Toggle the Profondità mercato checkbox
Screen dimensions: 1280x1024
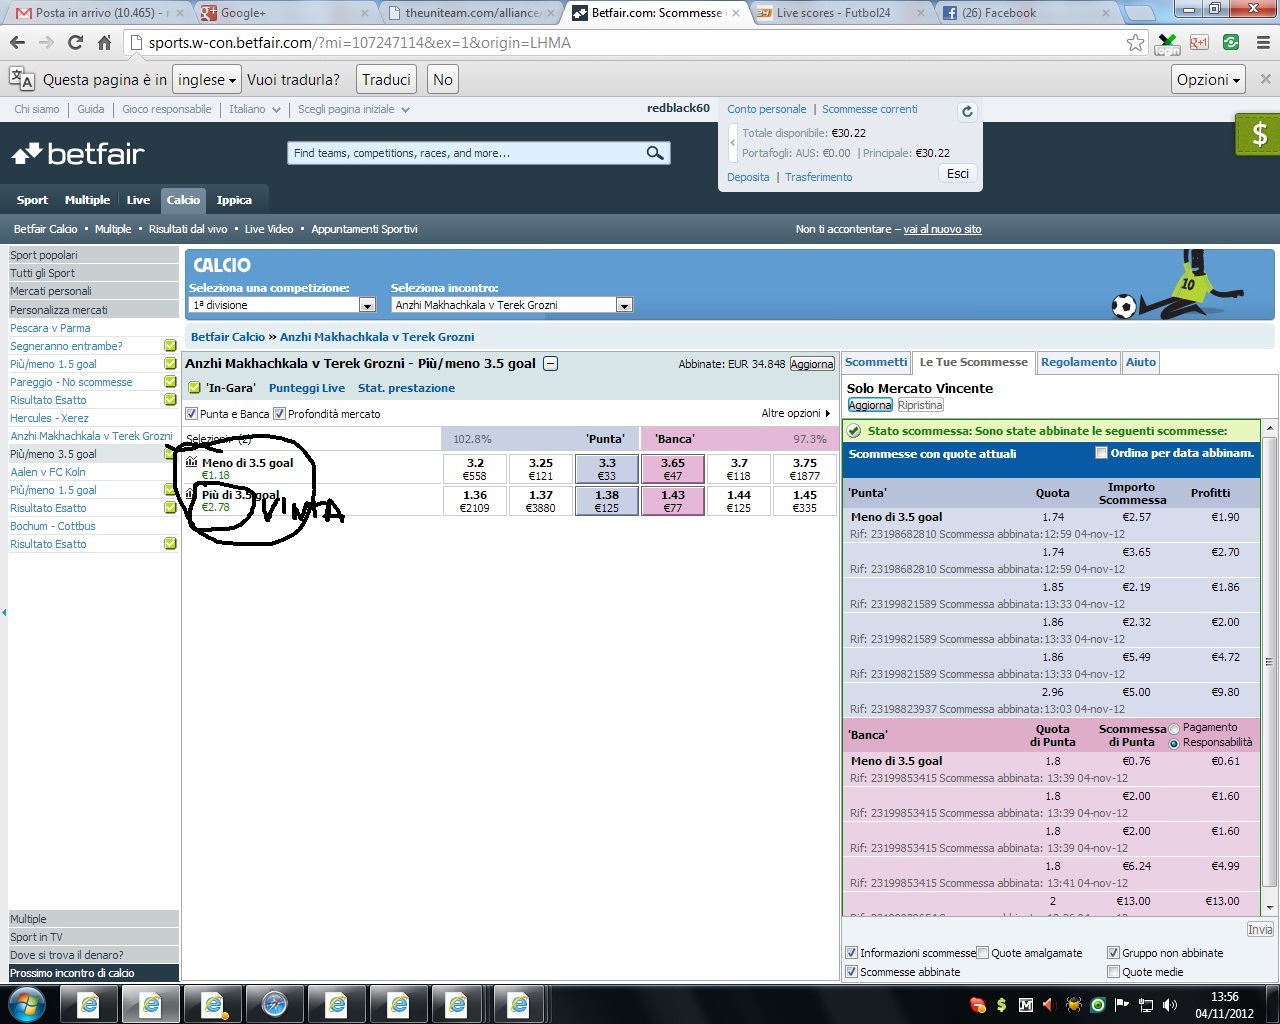click(280, 414)
